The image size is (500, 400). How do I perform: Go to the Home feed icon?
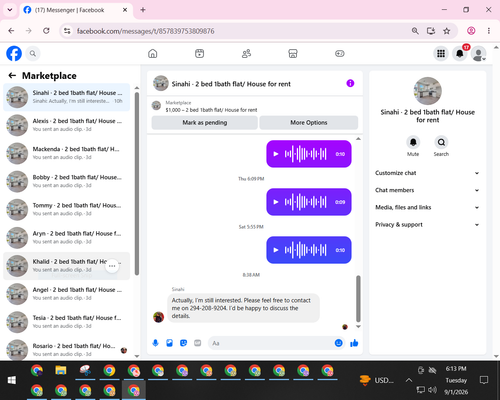click(153, 53)
